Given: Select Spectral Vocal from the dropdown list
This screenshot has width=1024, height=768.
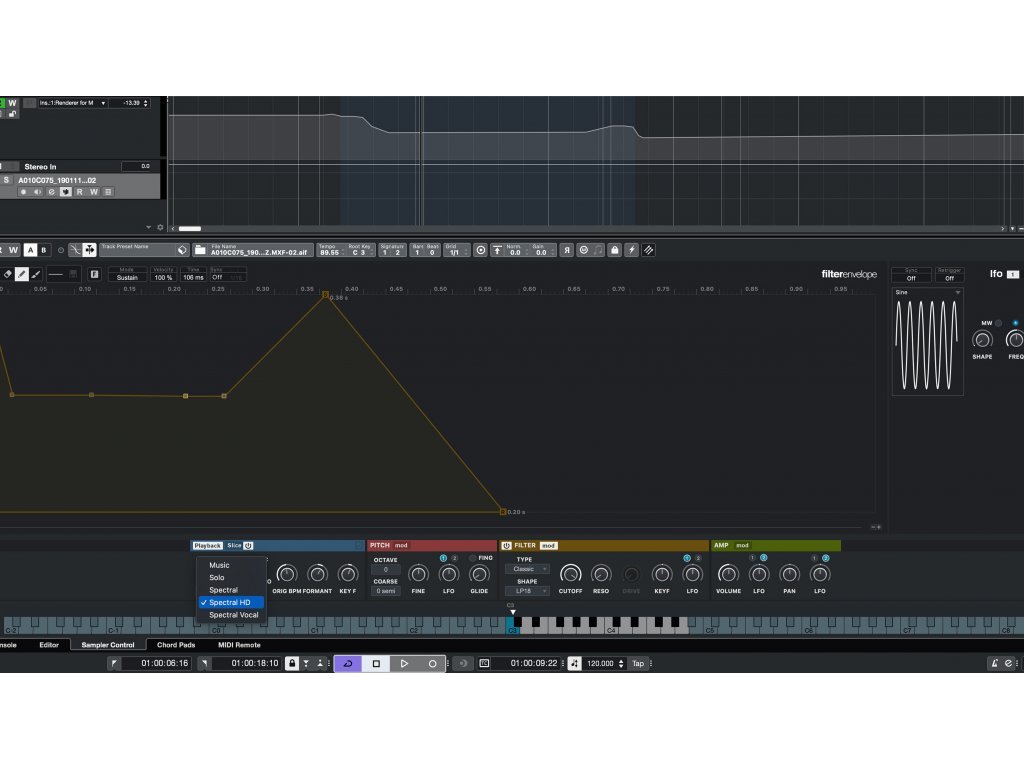Looking at the screenshot, I should (233, 615).
